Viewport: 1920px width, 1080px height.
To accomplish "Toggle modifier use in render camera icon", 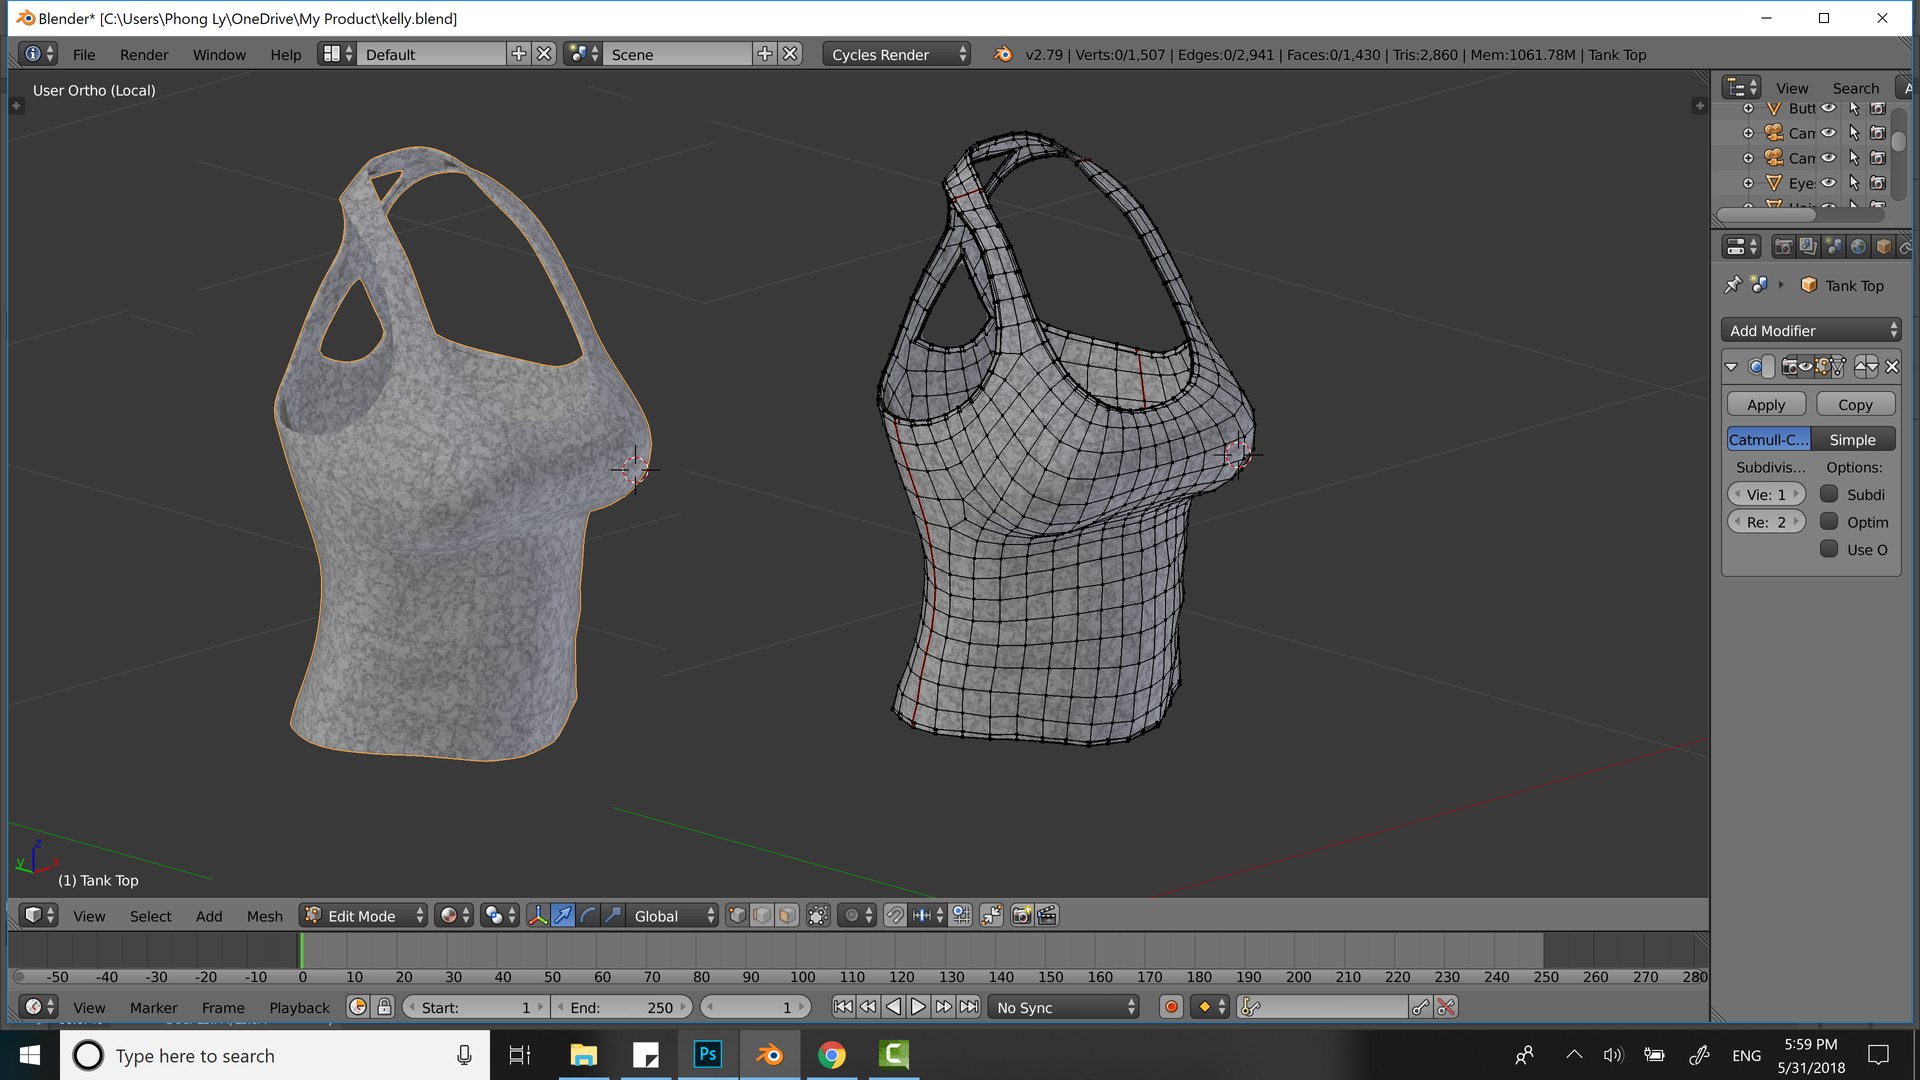I will 1790,367.
